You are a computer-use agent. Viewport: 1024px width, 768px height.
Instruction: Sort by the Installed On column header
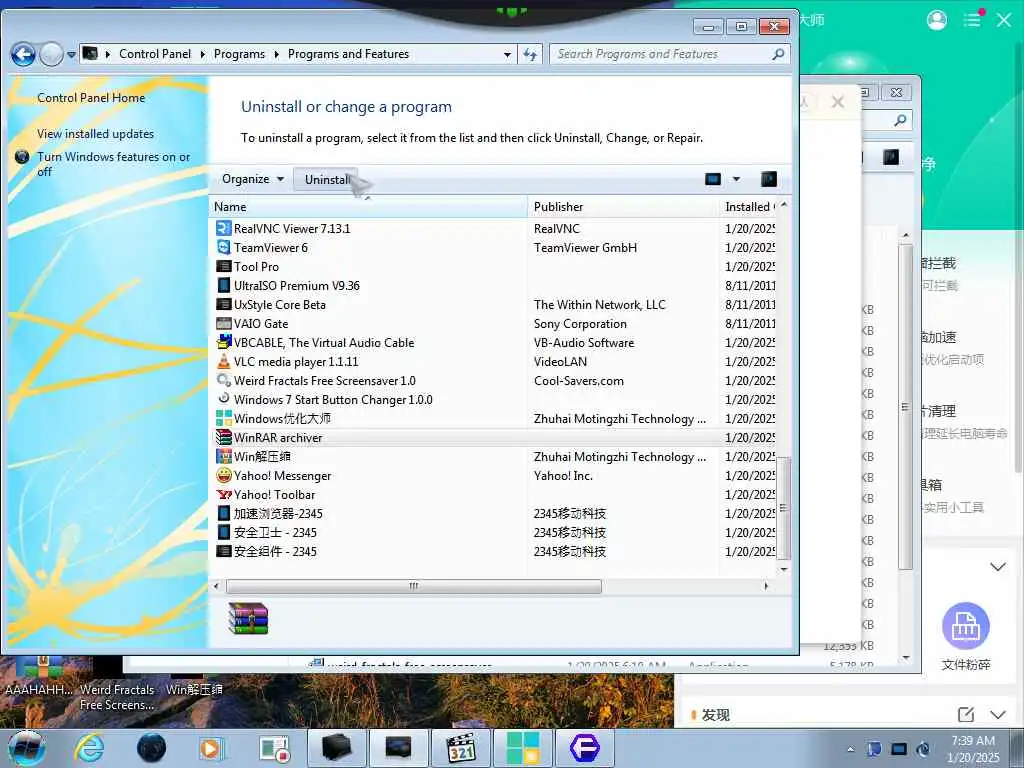pyautogui.click(x=748, y=206)
